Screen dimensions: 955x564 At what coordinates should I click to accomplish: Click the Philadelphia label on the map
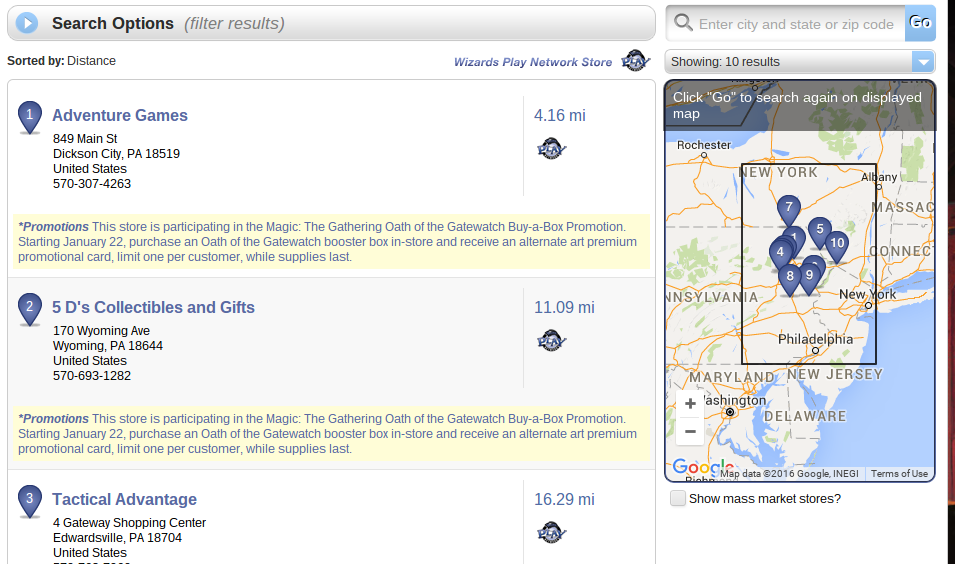815,339
